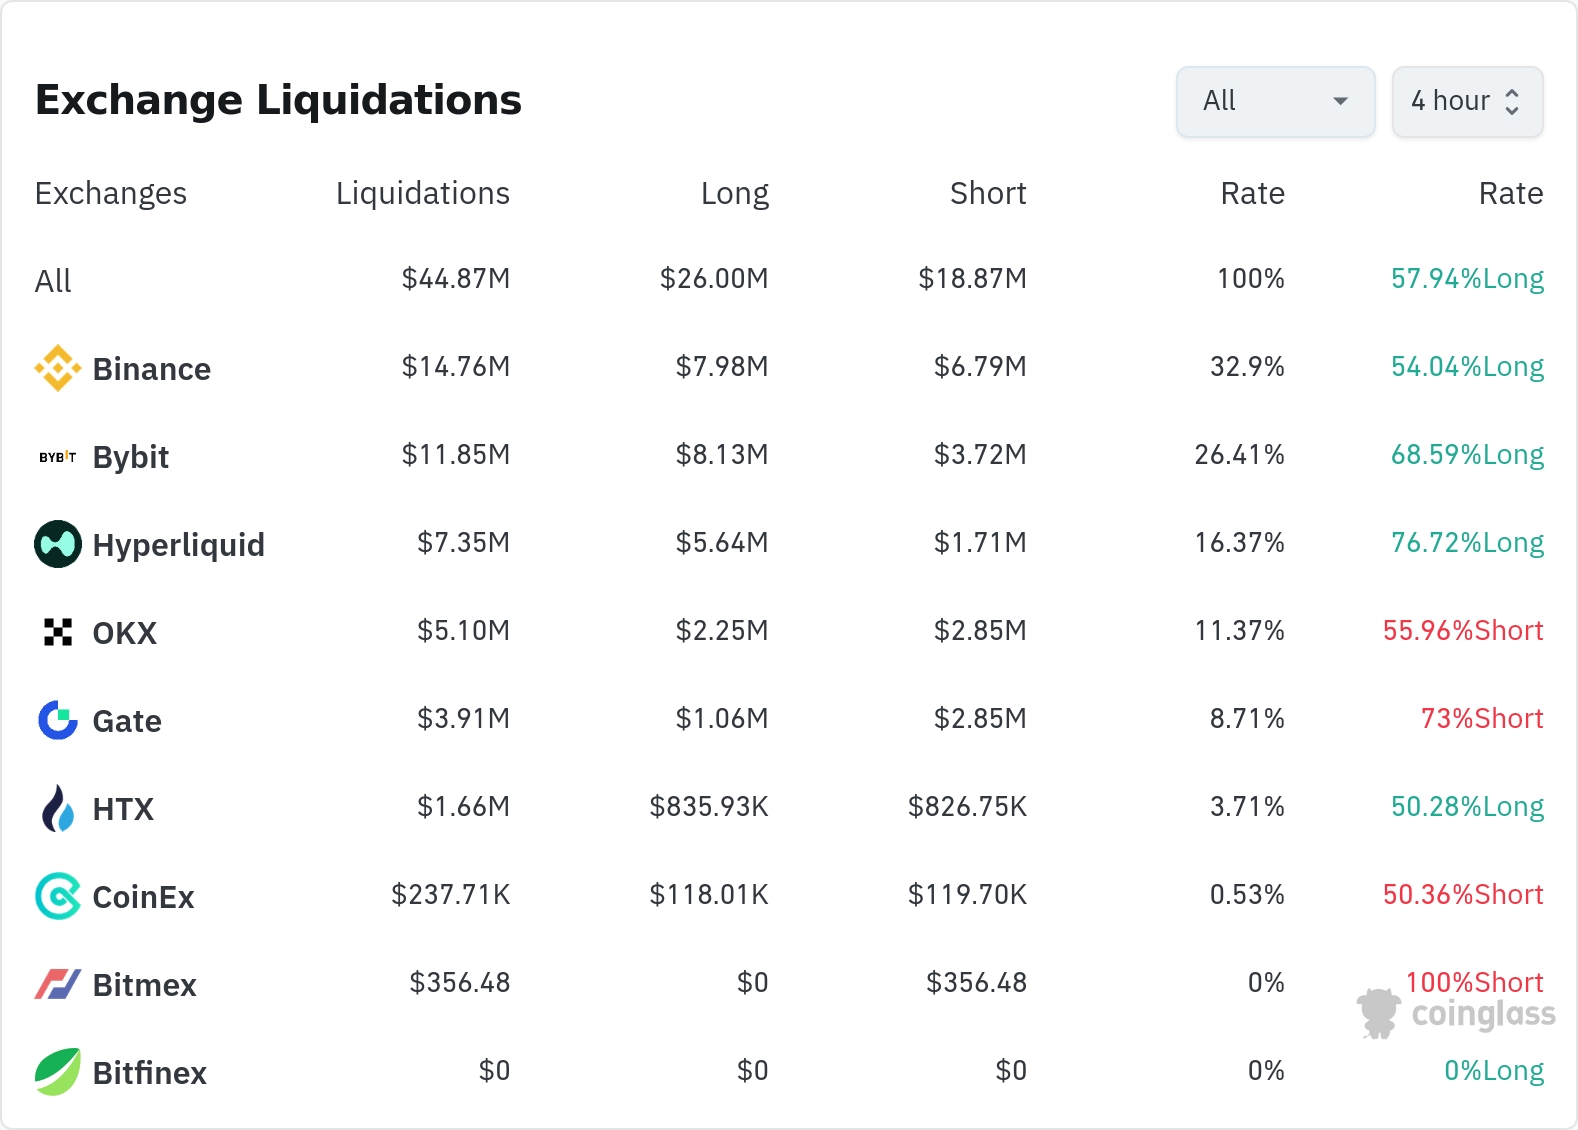Click the Bitfinex leaf logo icon
The height and width of the screenshot is (1130, 1578).
click(57, 1072)
